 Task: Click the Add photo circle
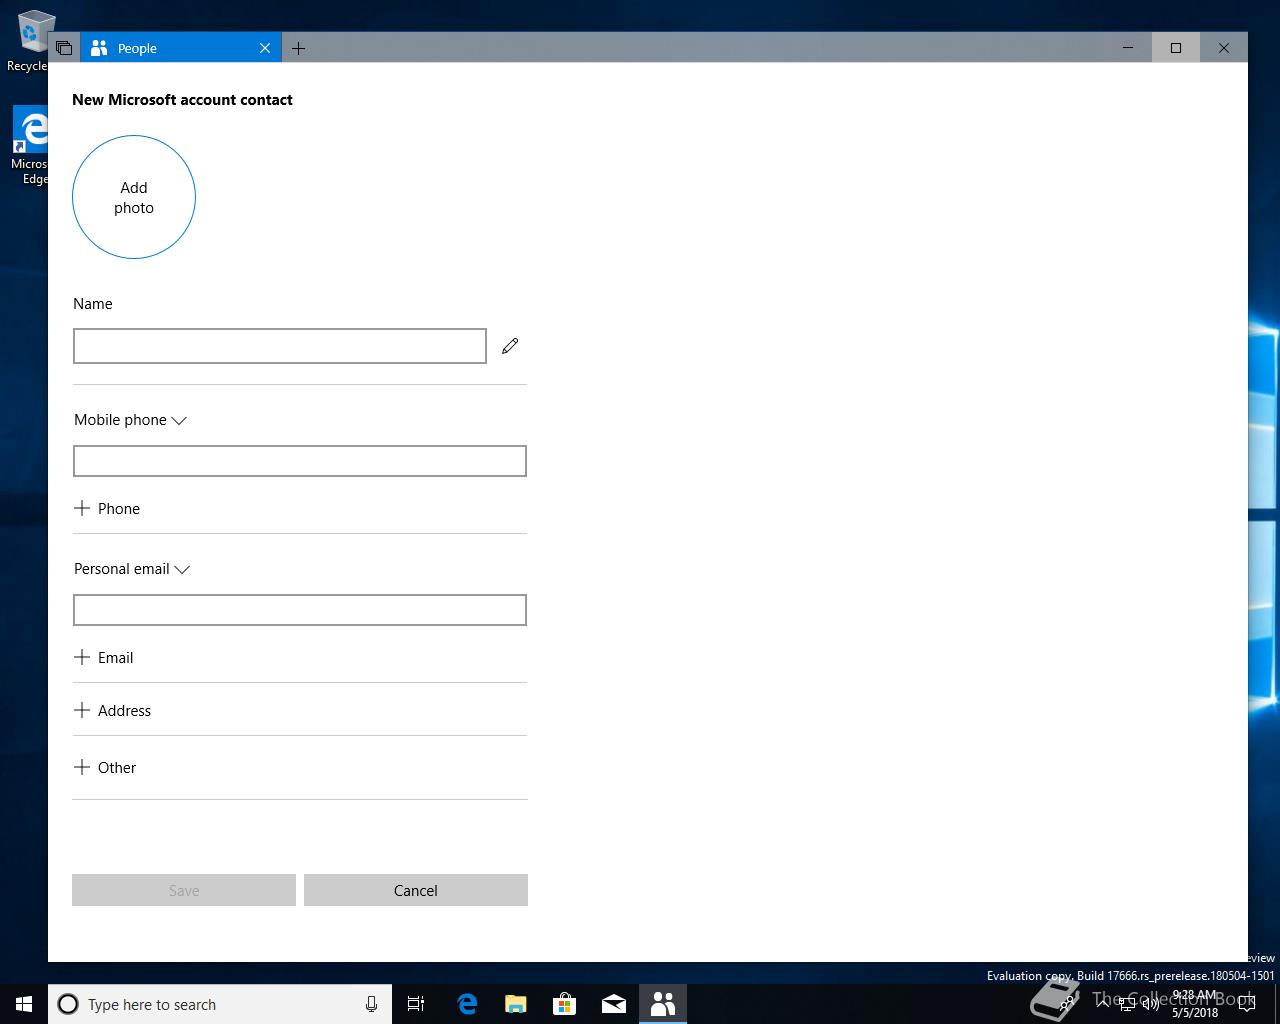coord(134,197)
